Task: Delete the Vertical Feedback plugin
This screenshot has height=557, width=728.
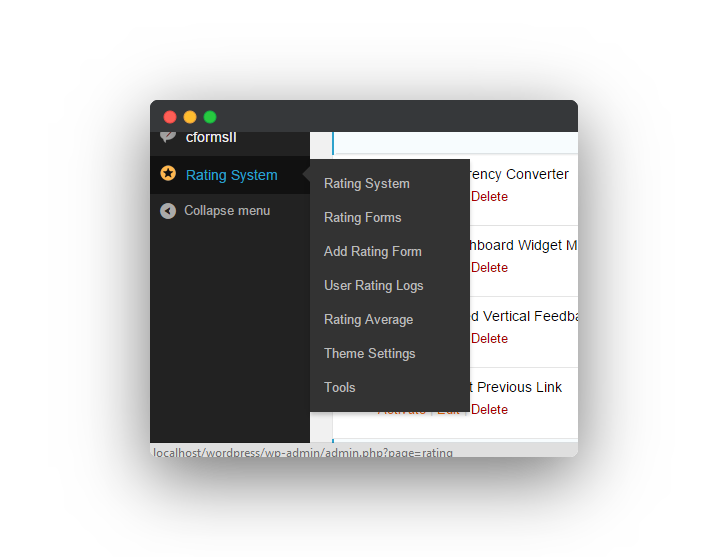Action: click(x=489, y=339)
